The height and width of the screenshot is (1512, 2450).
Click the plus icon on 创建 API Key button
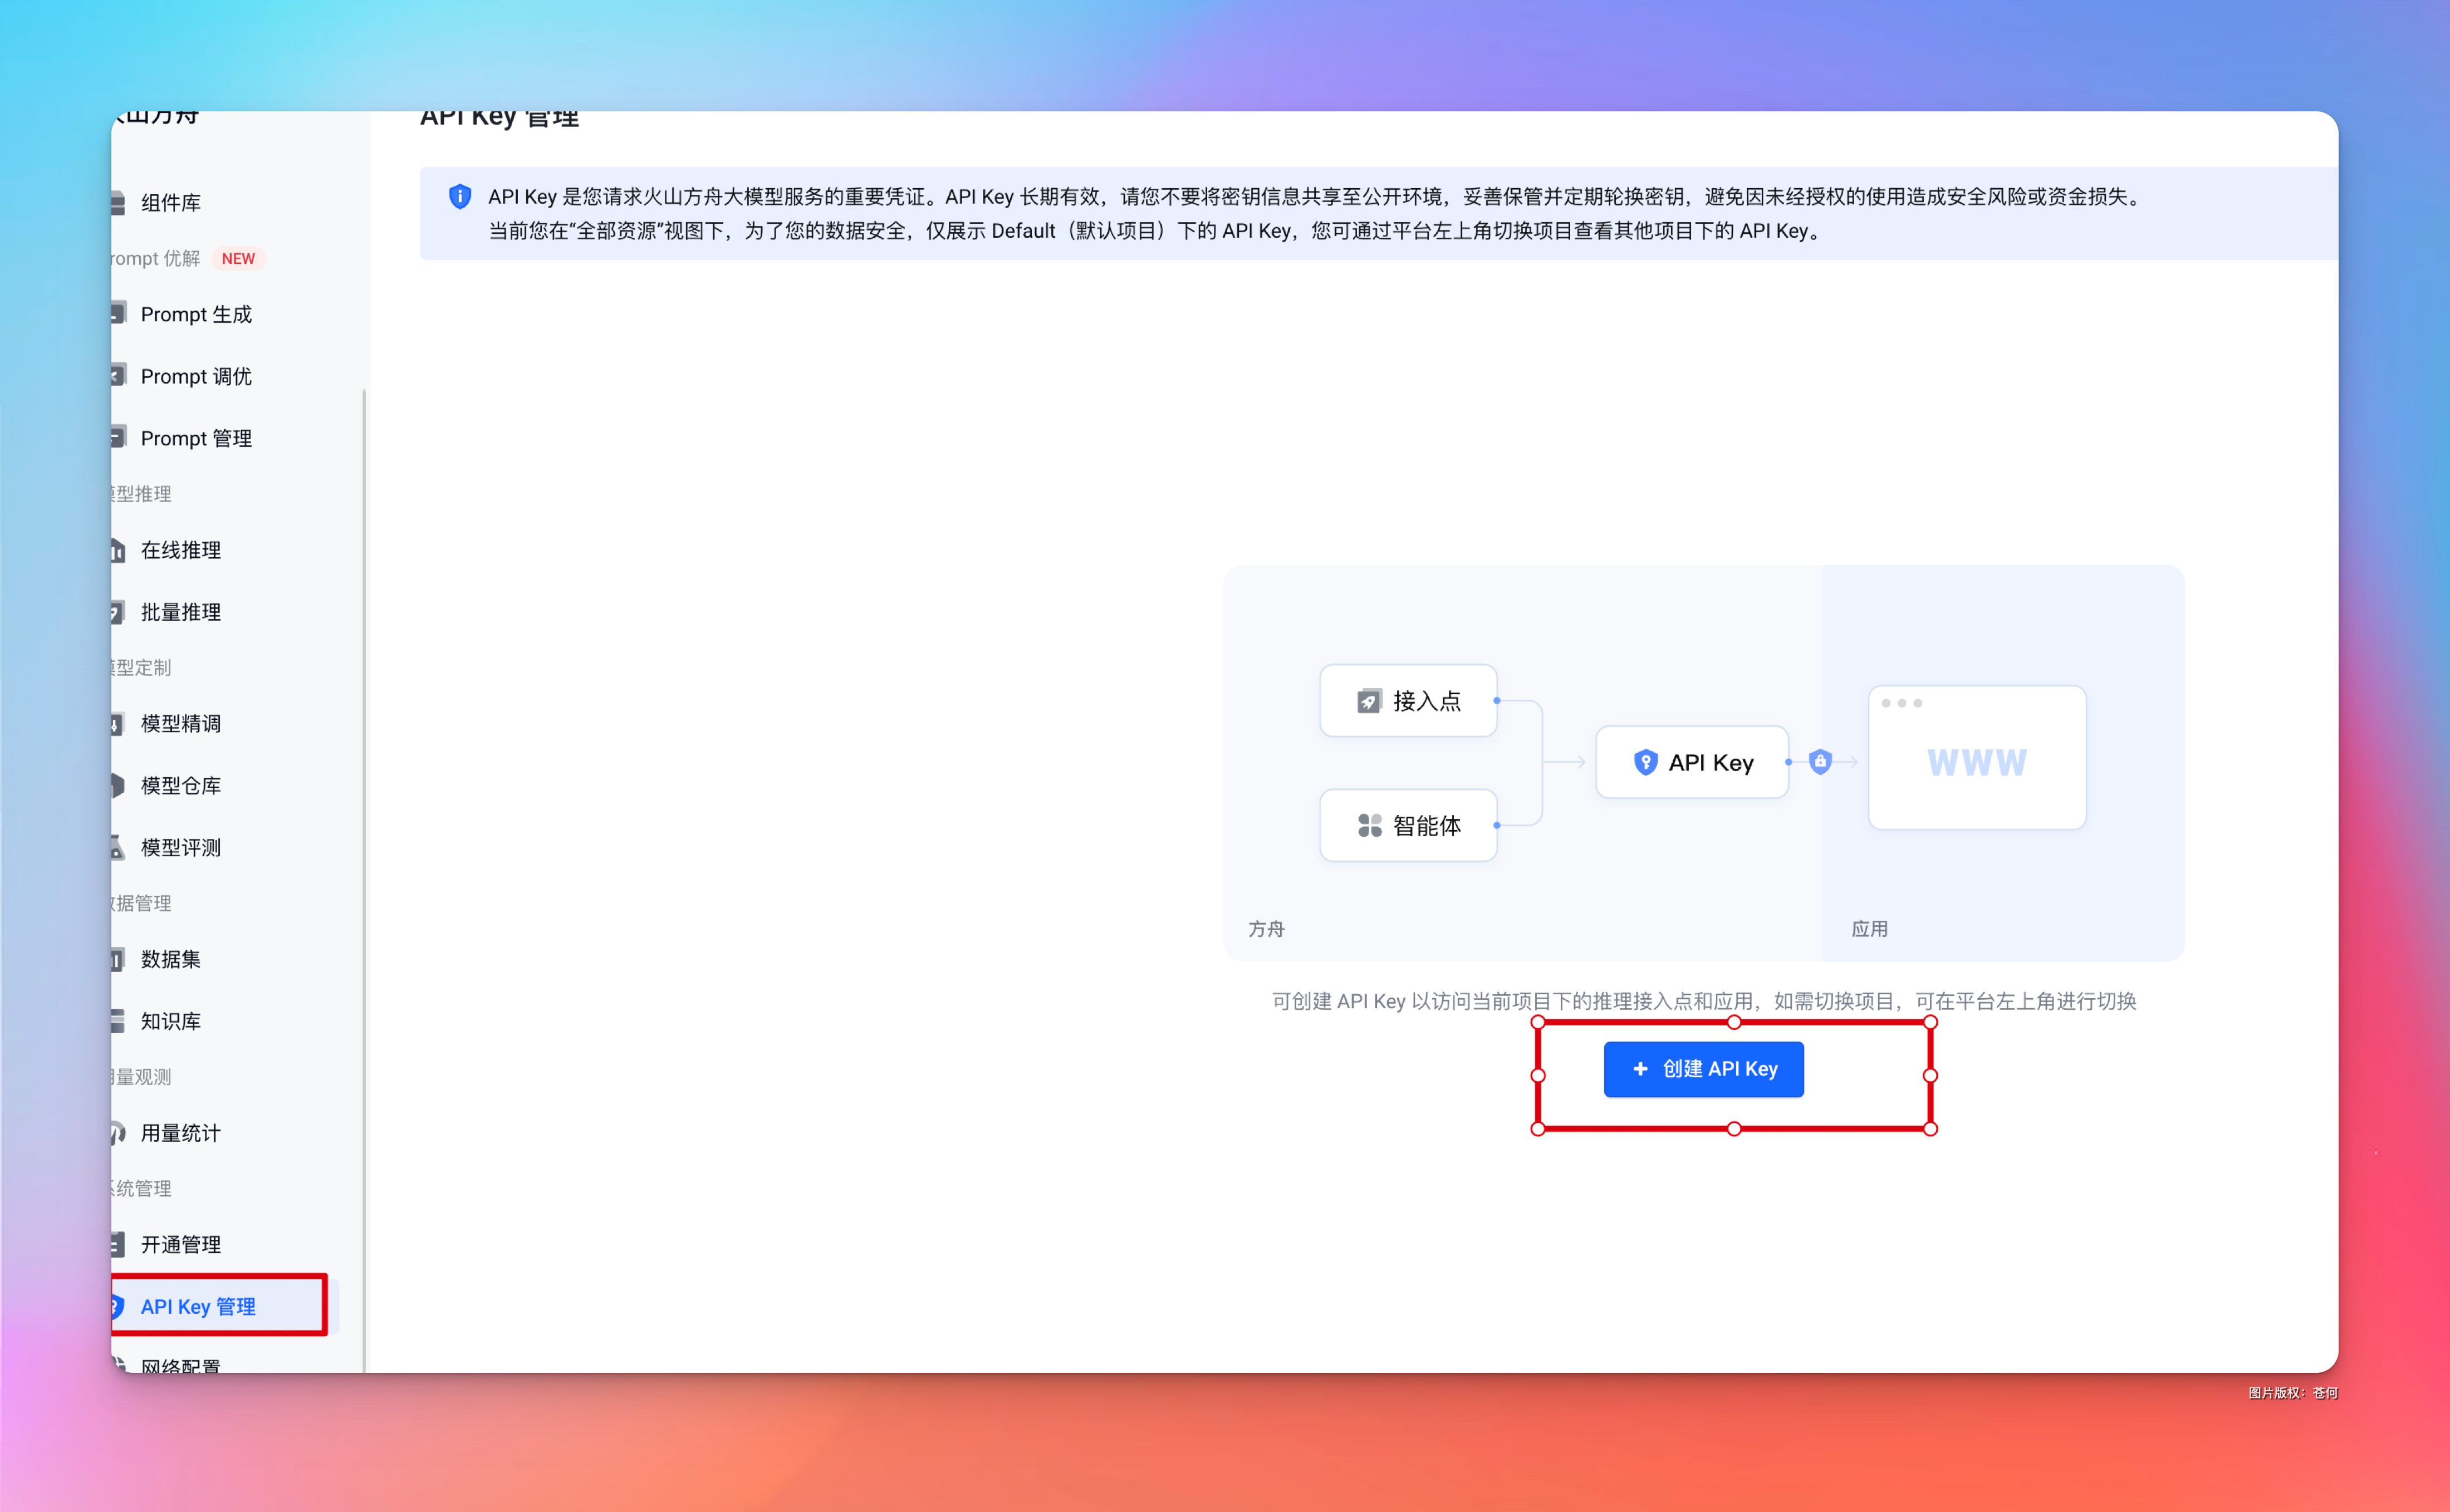coord(1640,1069)
